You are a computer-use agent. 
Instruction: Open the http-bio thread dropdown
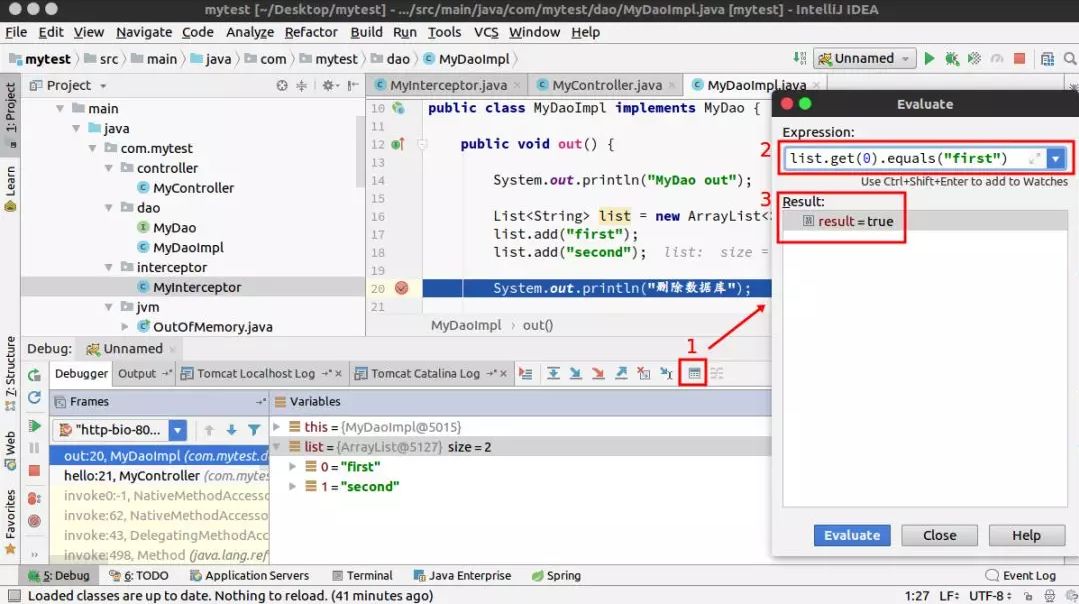tap(178, 430)
